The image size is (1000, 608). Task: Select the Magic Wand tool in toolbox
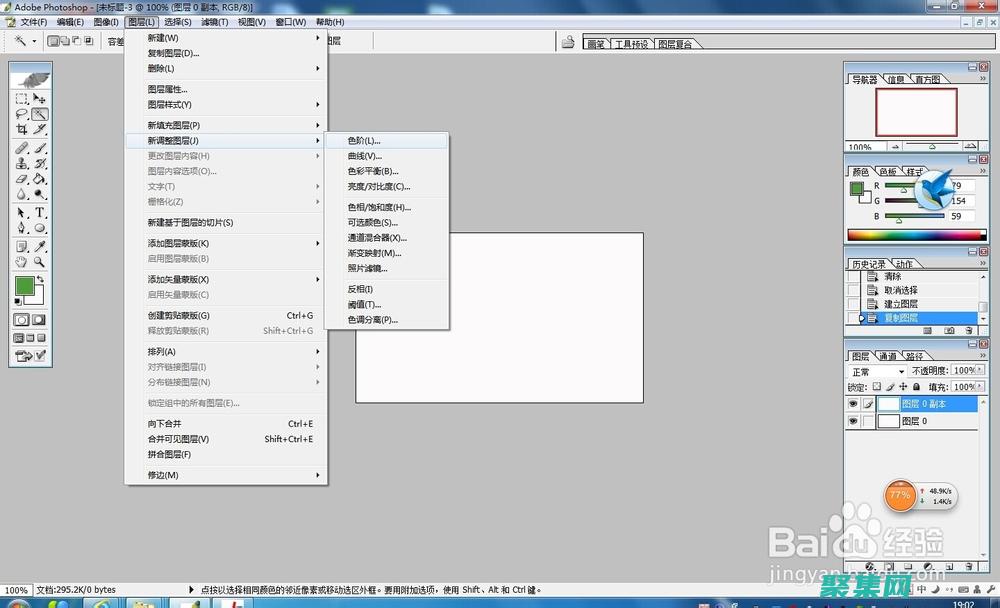[40, 114]
